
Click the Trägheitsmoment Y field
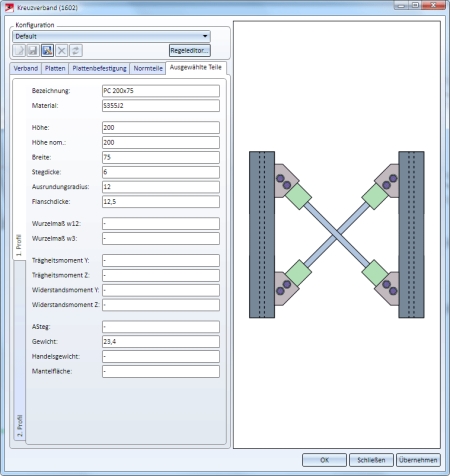[x=161, y=261]
